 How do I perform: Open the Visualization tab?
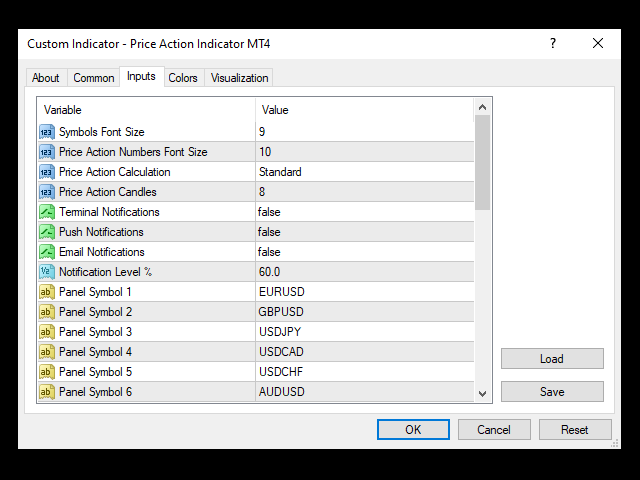coord(239,78)
